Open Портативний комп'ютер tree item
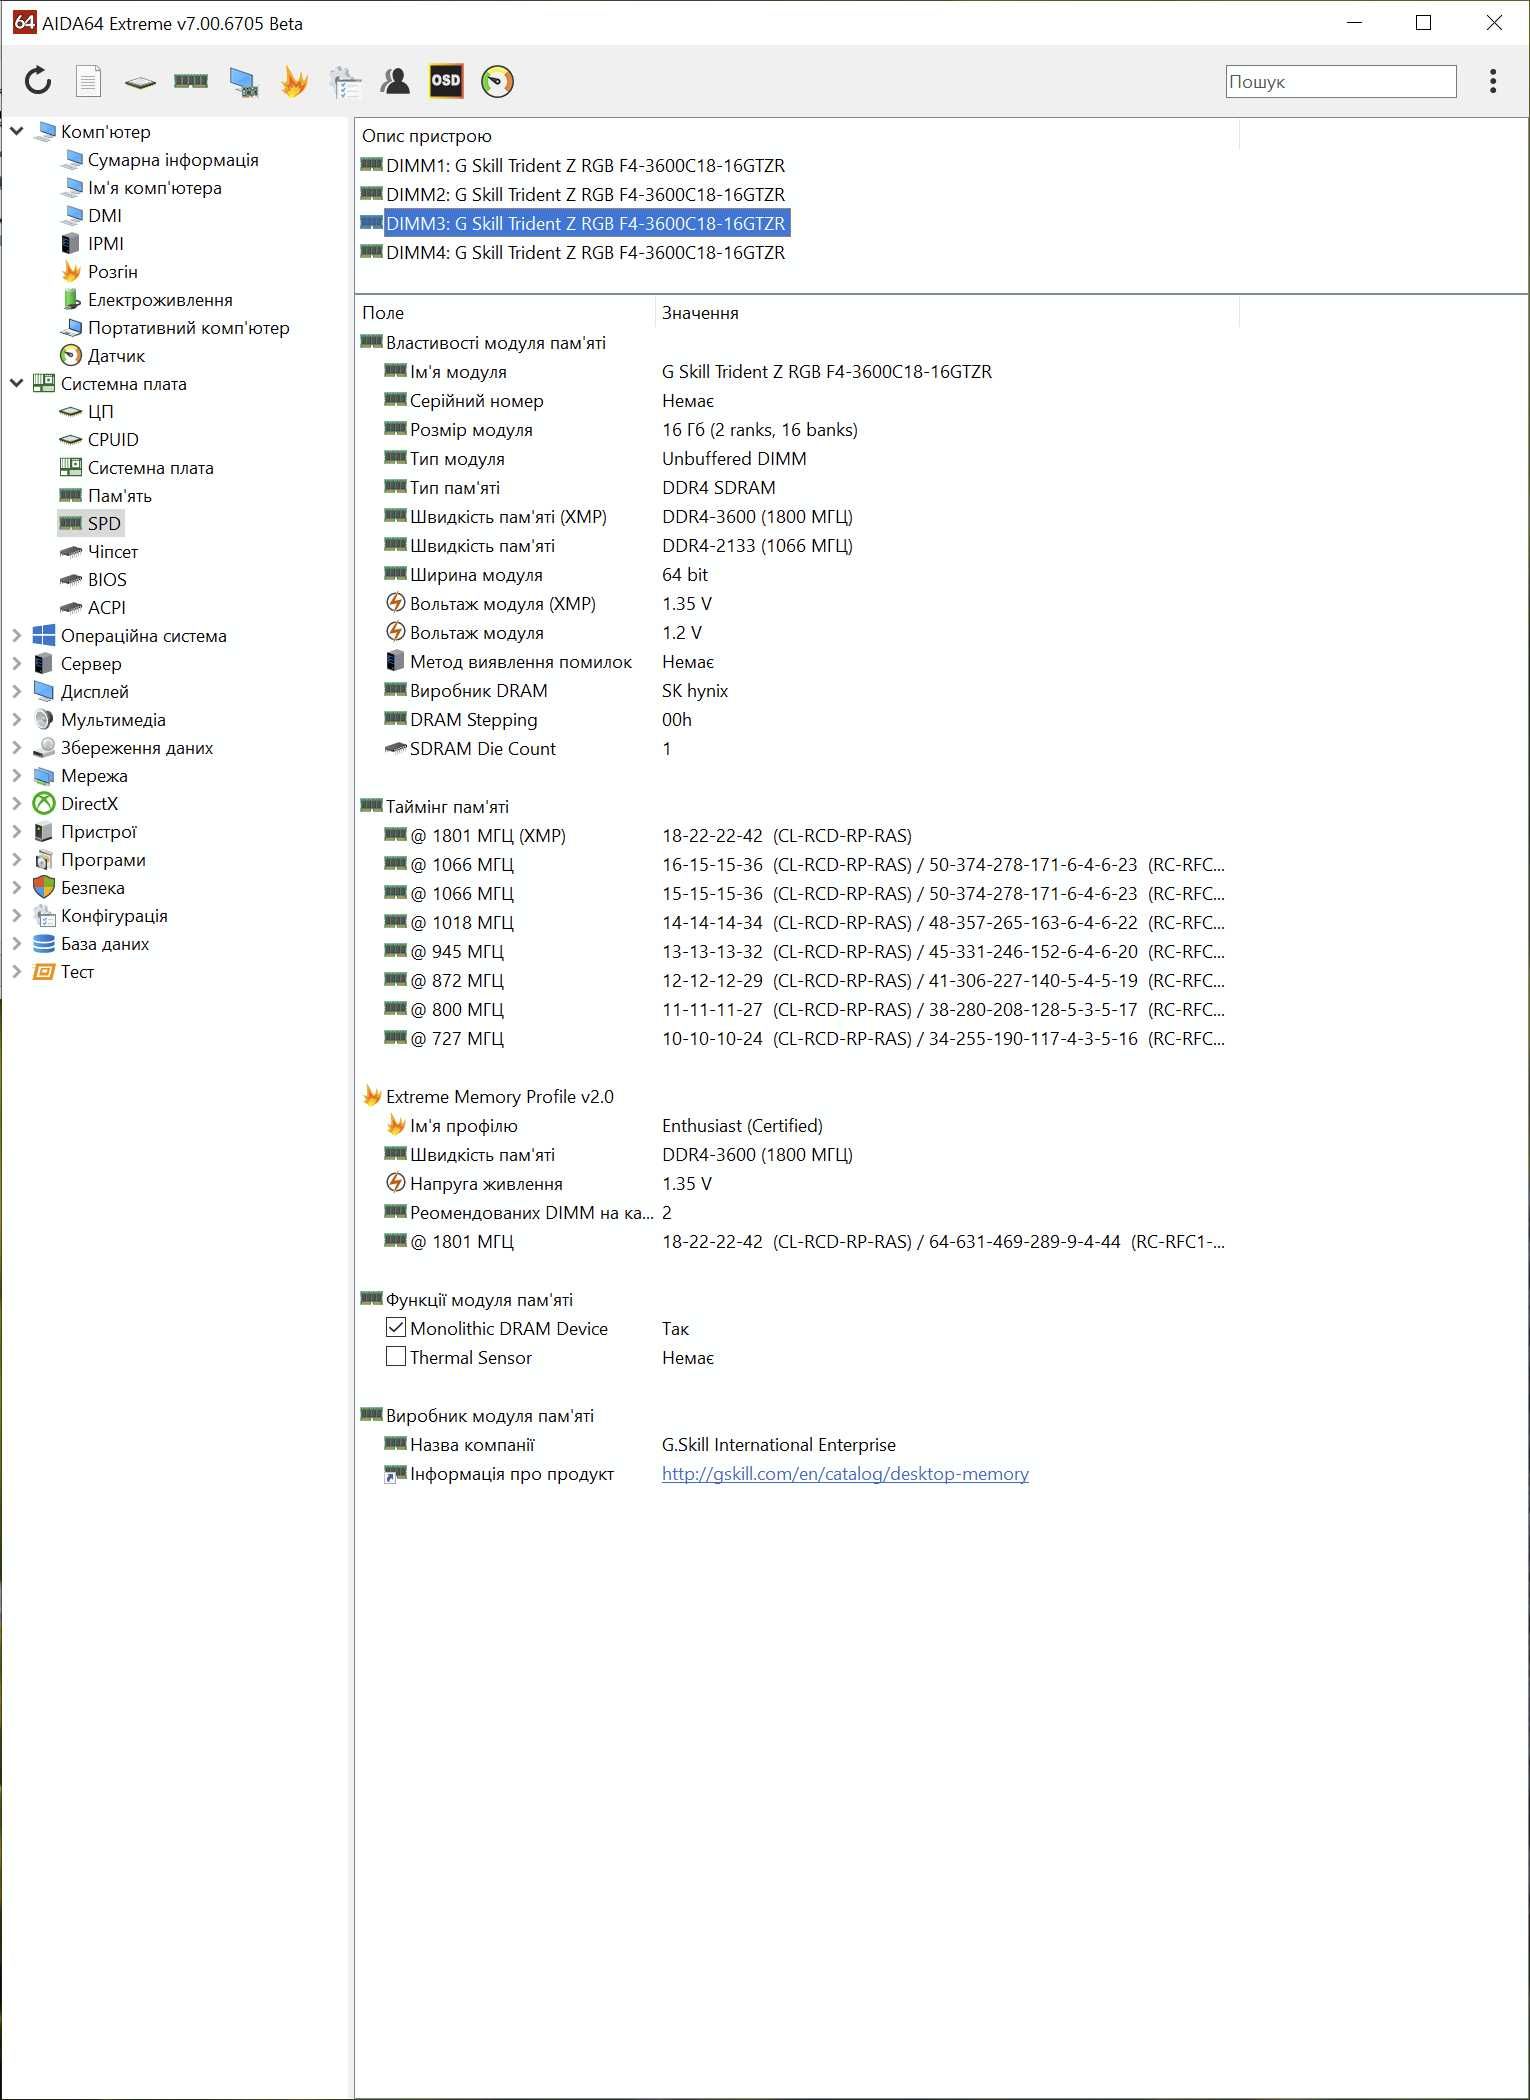 click(188, 328)
